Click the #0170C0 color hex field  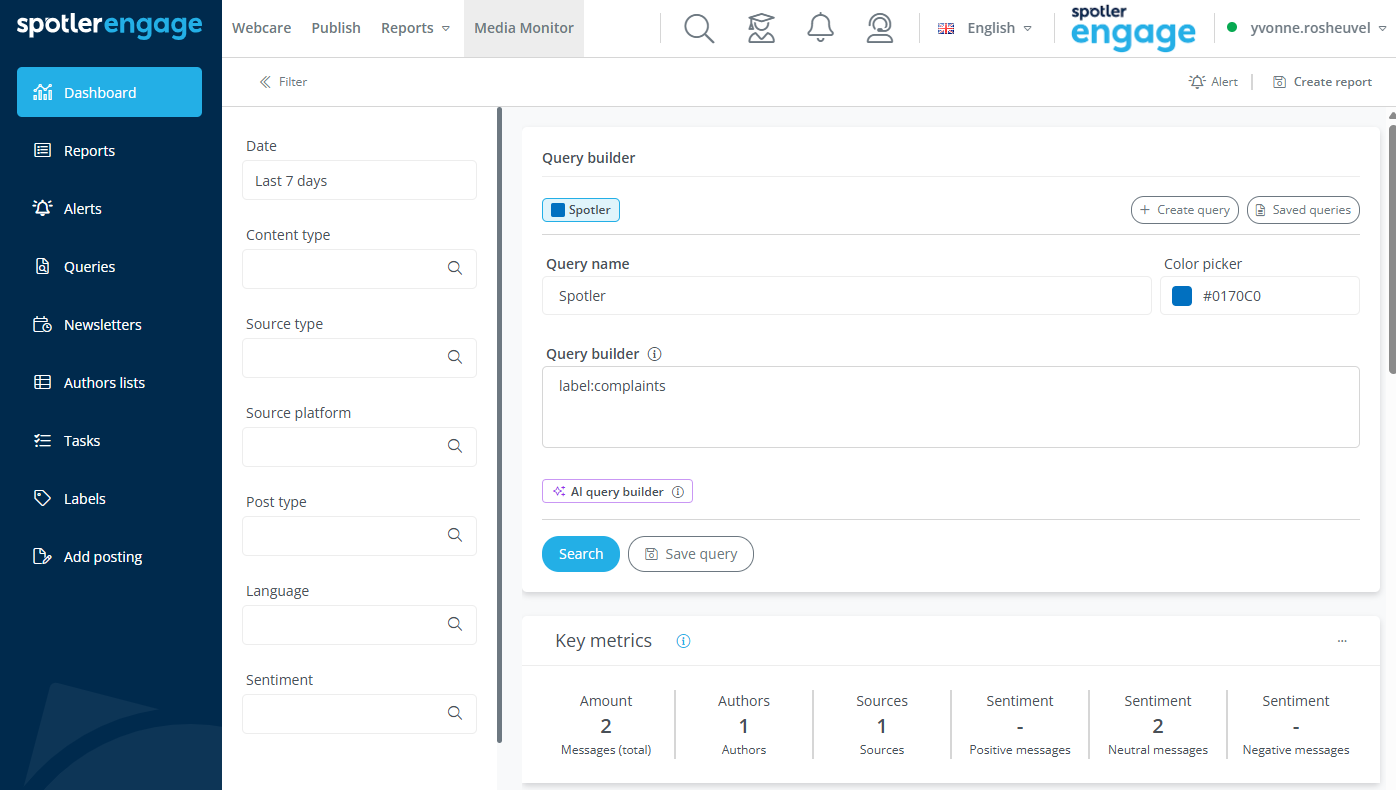1260,296
